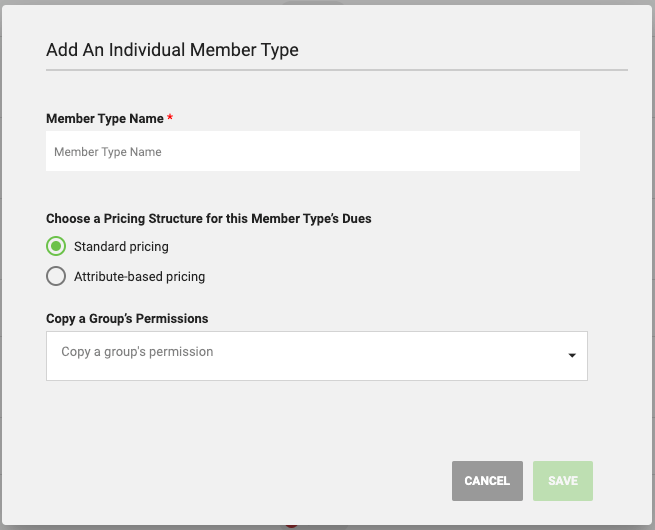
Task: Click the 'Copy a Group's Permissions' label
Action: [127, 318]
